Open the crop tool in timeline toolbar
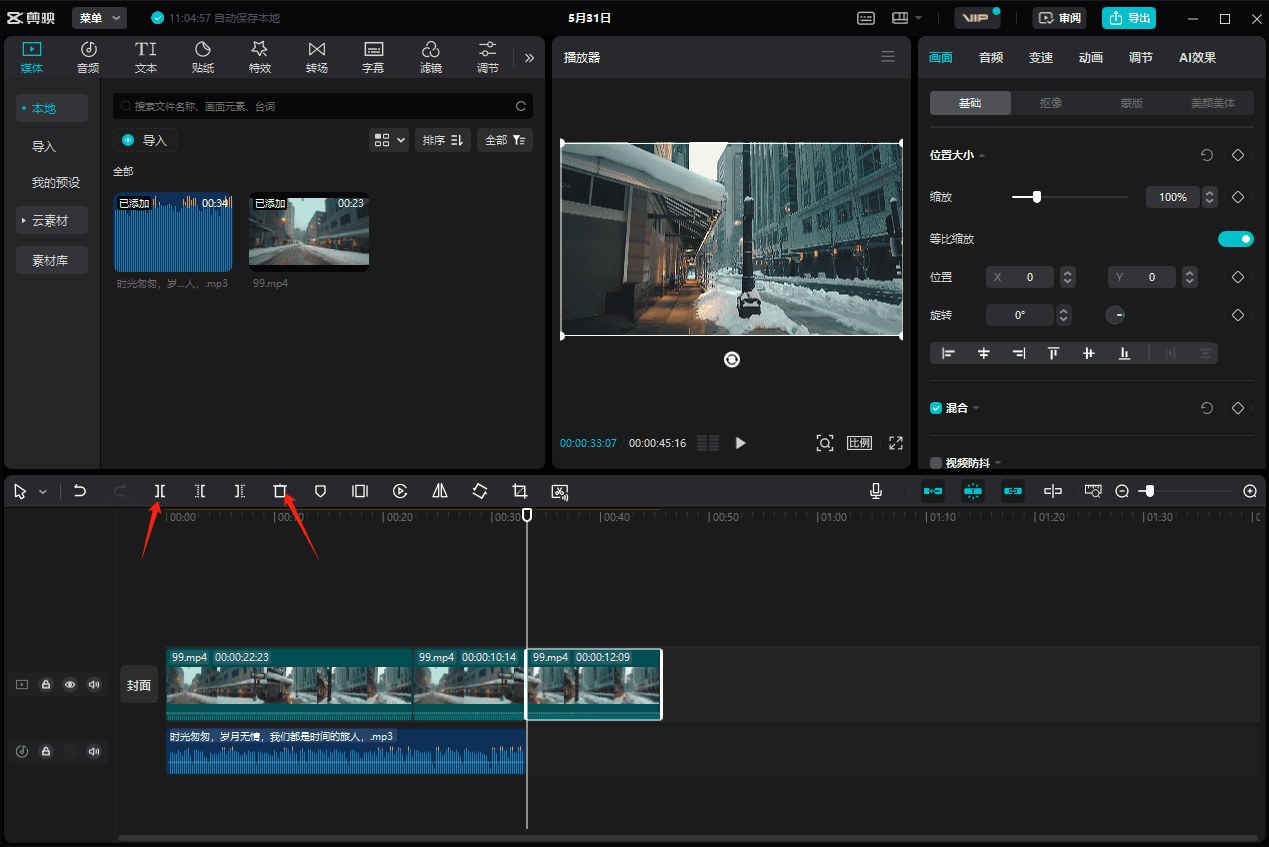 (520, 491)
